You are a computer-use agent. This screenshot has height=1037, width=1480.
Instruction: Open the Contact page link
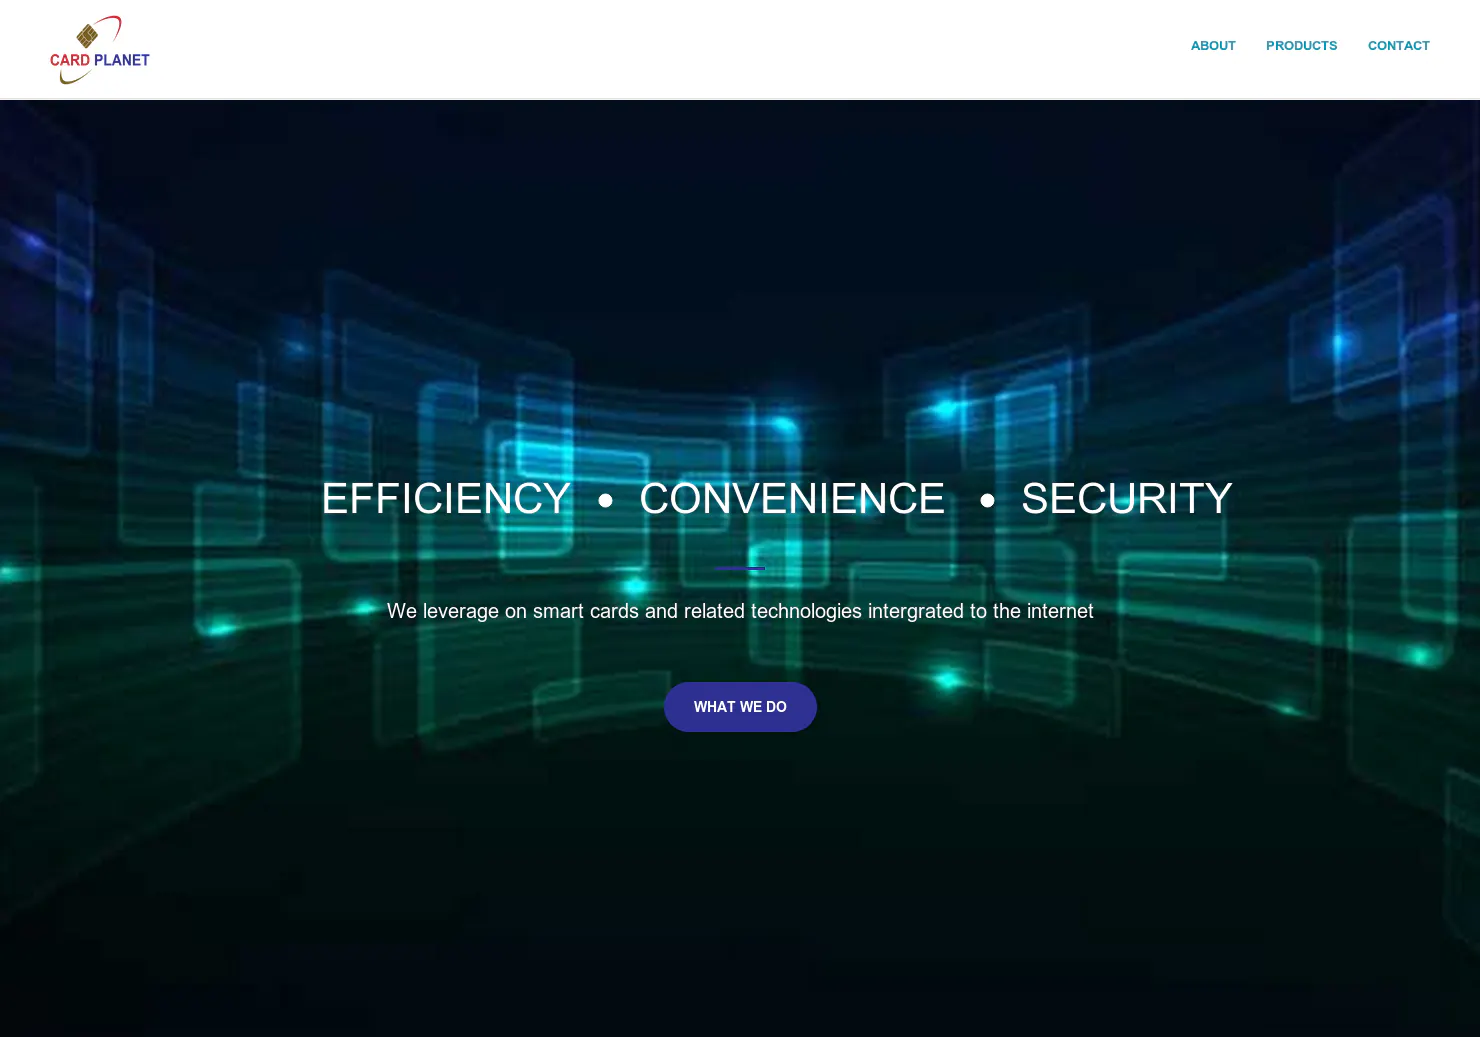coord(1398,46)
